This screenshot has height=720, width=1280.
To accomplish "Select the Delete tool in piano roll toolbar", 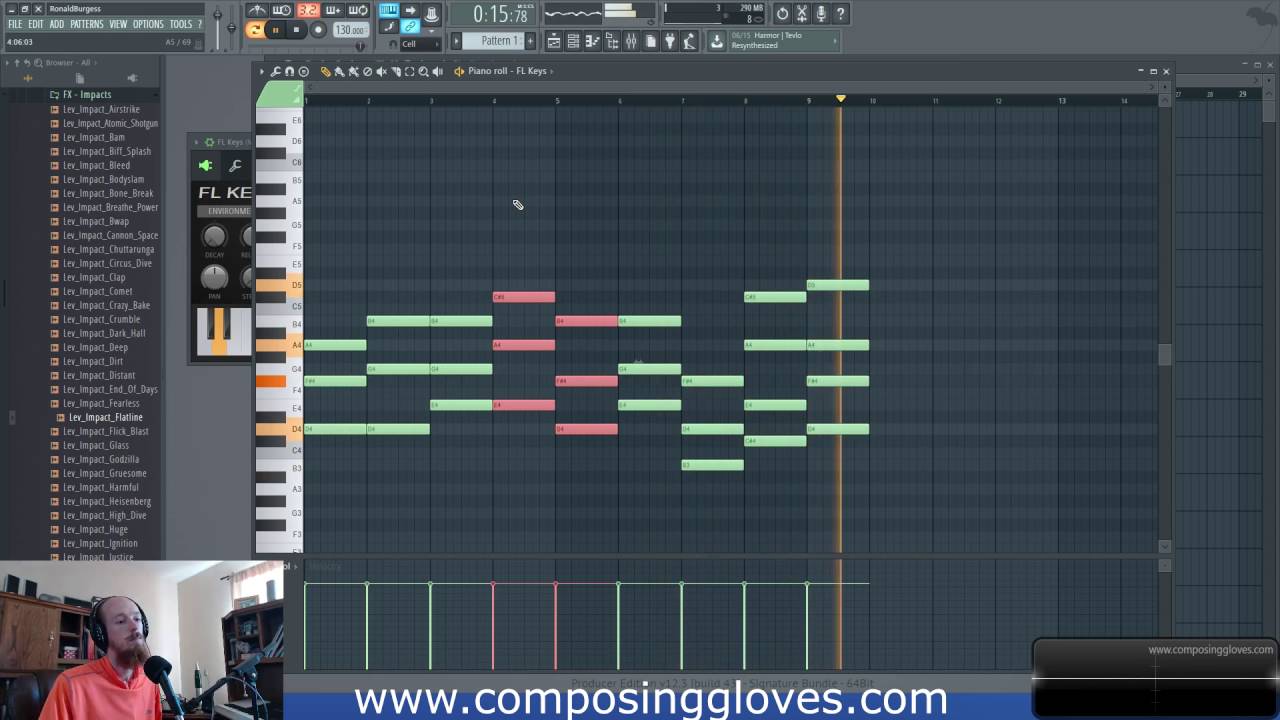I will [x=367, y=71].
